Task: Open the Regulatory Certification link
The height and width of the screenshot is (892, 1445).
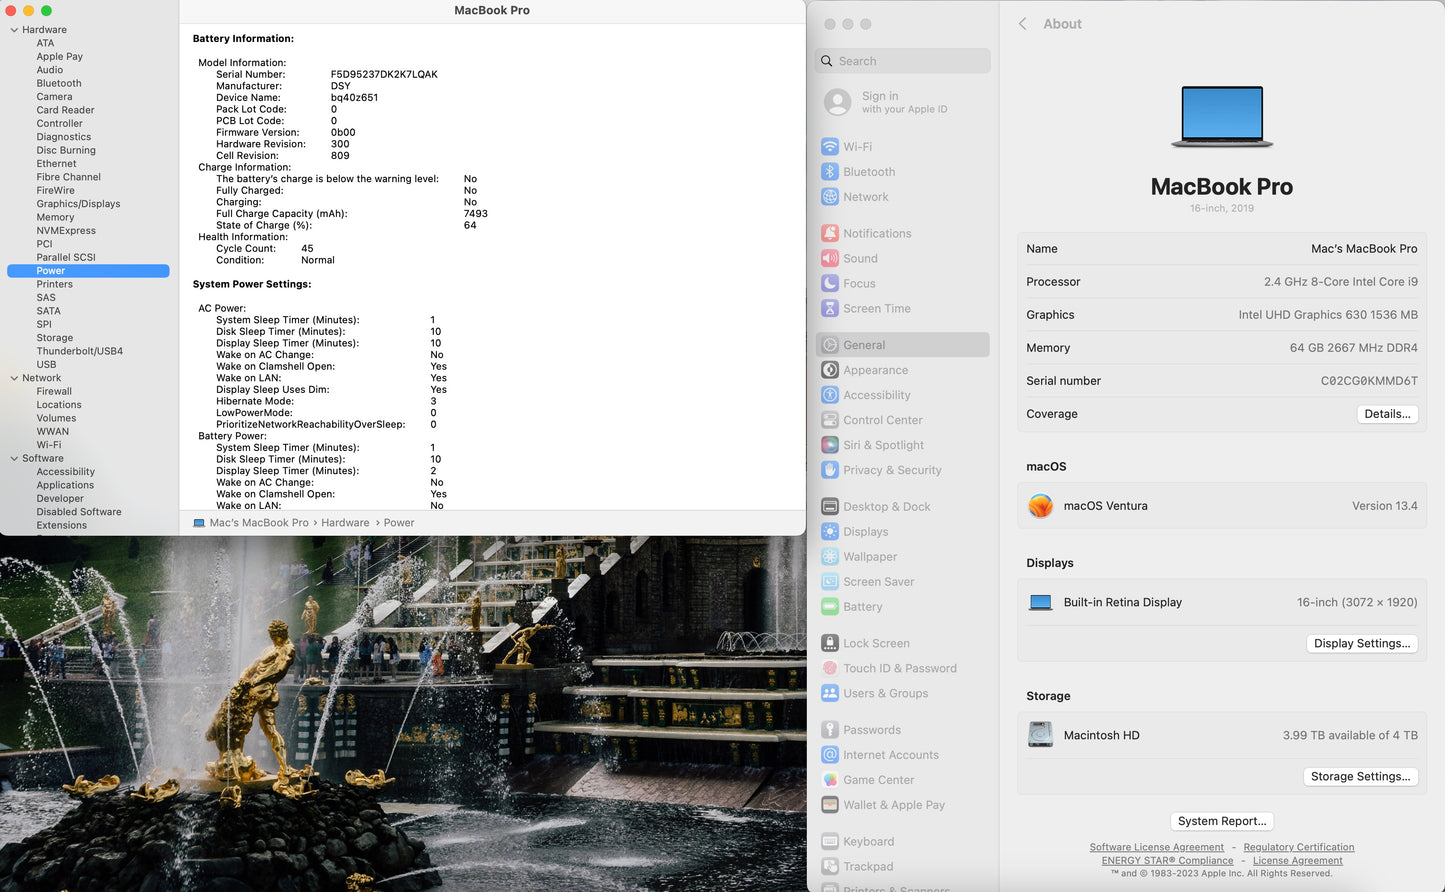Action: point(1299,847)
